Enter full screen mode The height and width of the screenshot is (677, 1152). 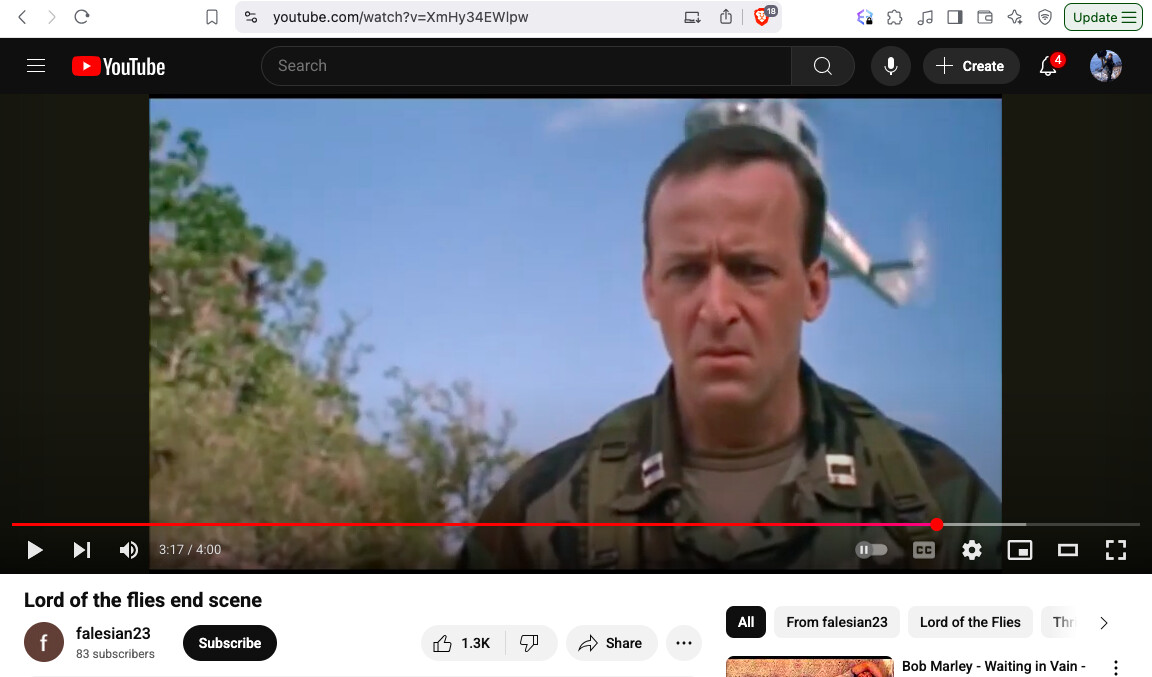click(1116, 550)
